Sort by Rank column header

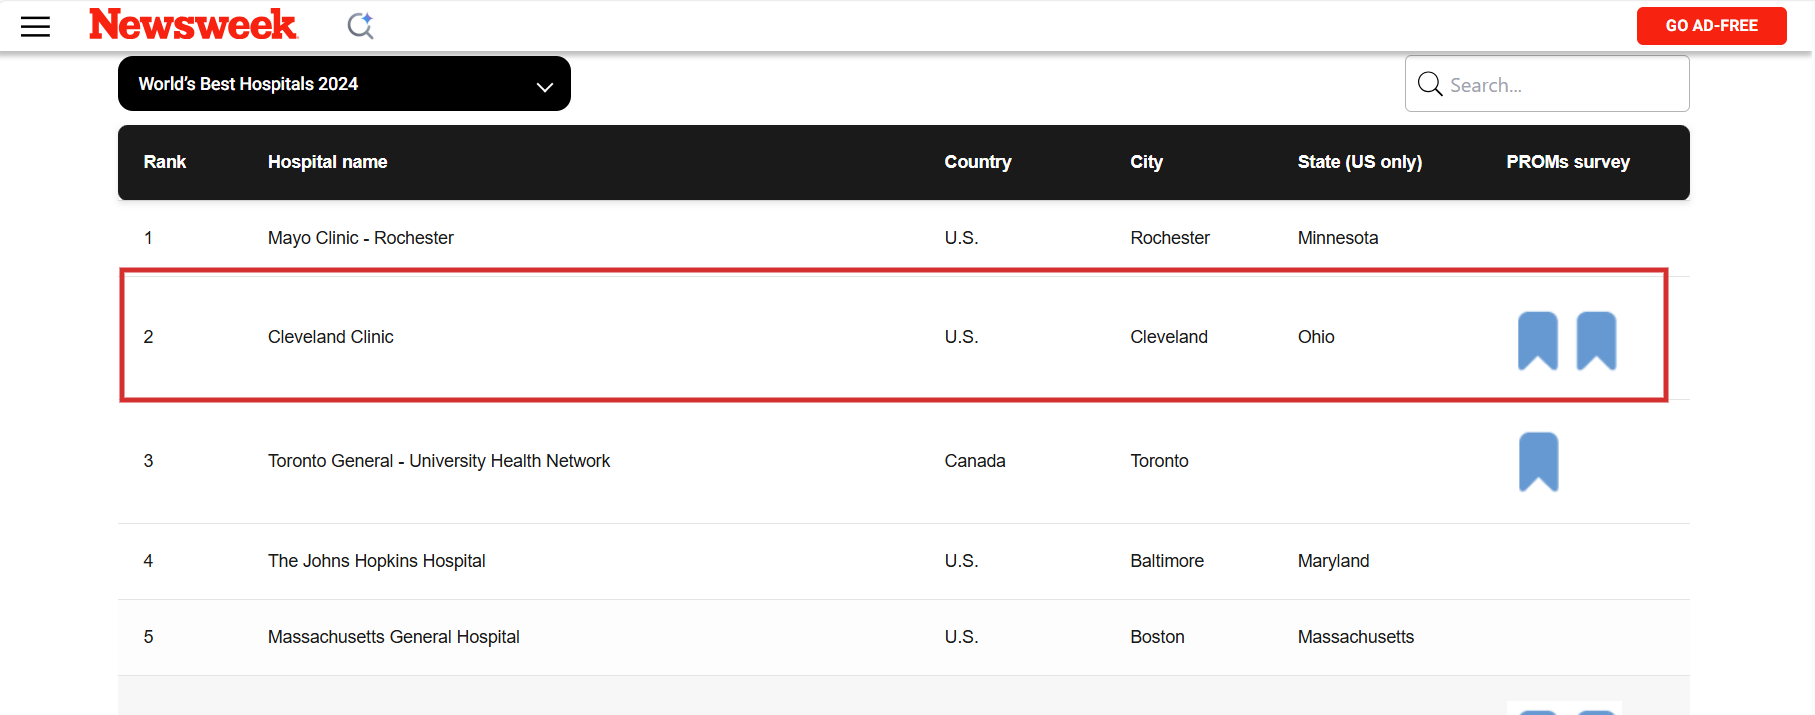pyautogui.click(x=165, y=162)
